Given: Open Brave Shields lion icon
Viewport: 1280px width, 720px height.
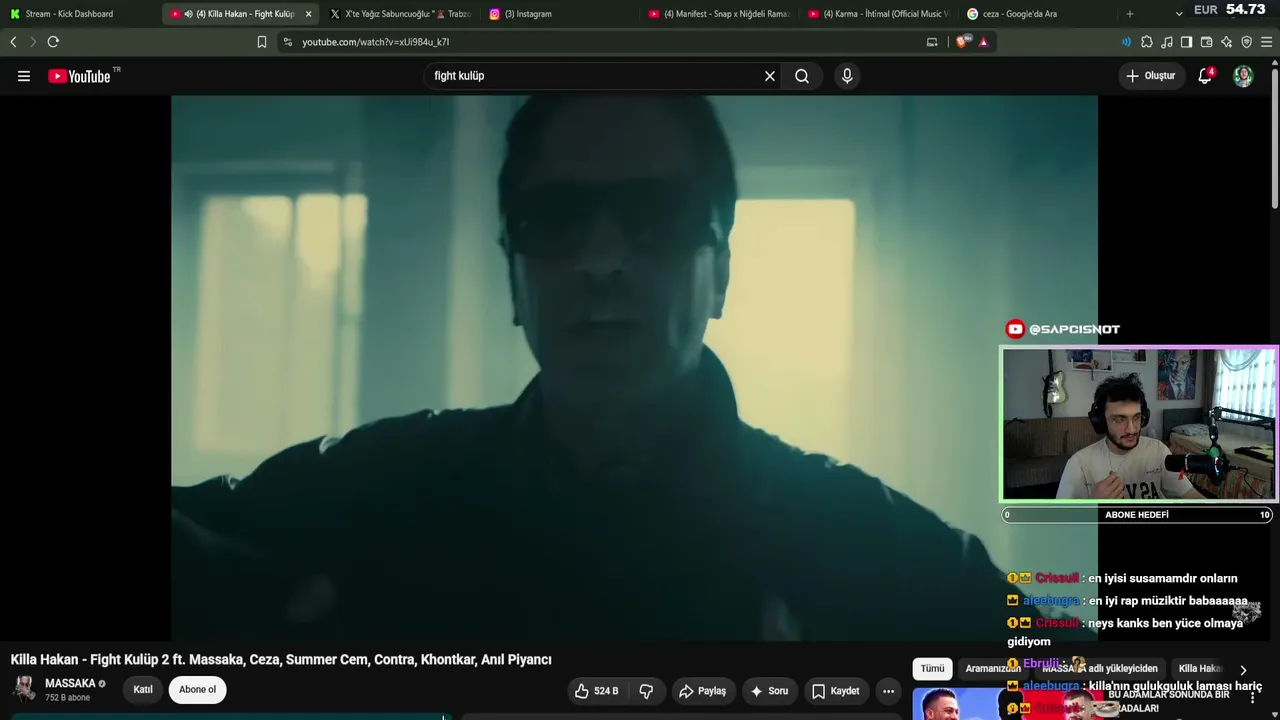Looking at the screenshot, I should pos(964,42).
